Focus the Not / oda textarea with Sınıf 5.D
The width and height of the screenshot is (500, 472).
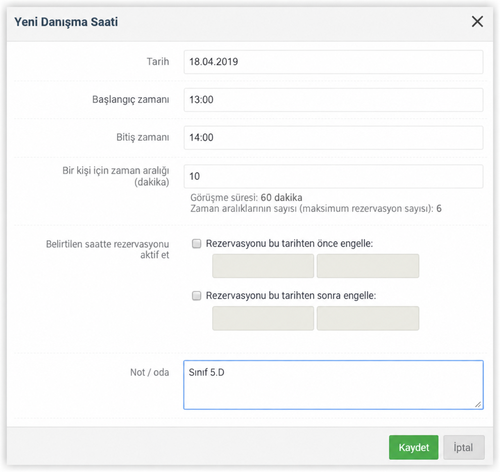click(x=333, y=385)
